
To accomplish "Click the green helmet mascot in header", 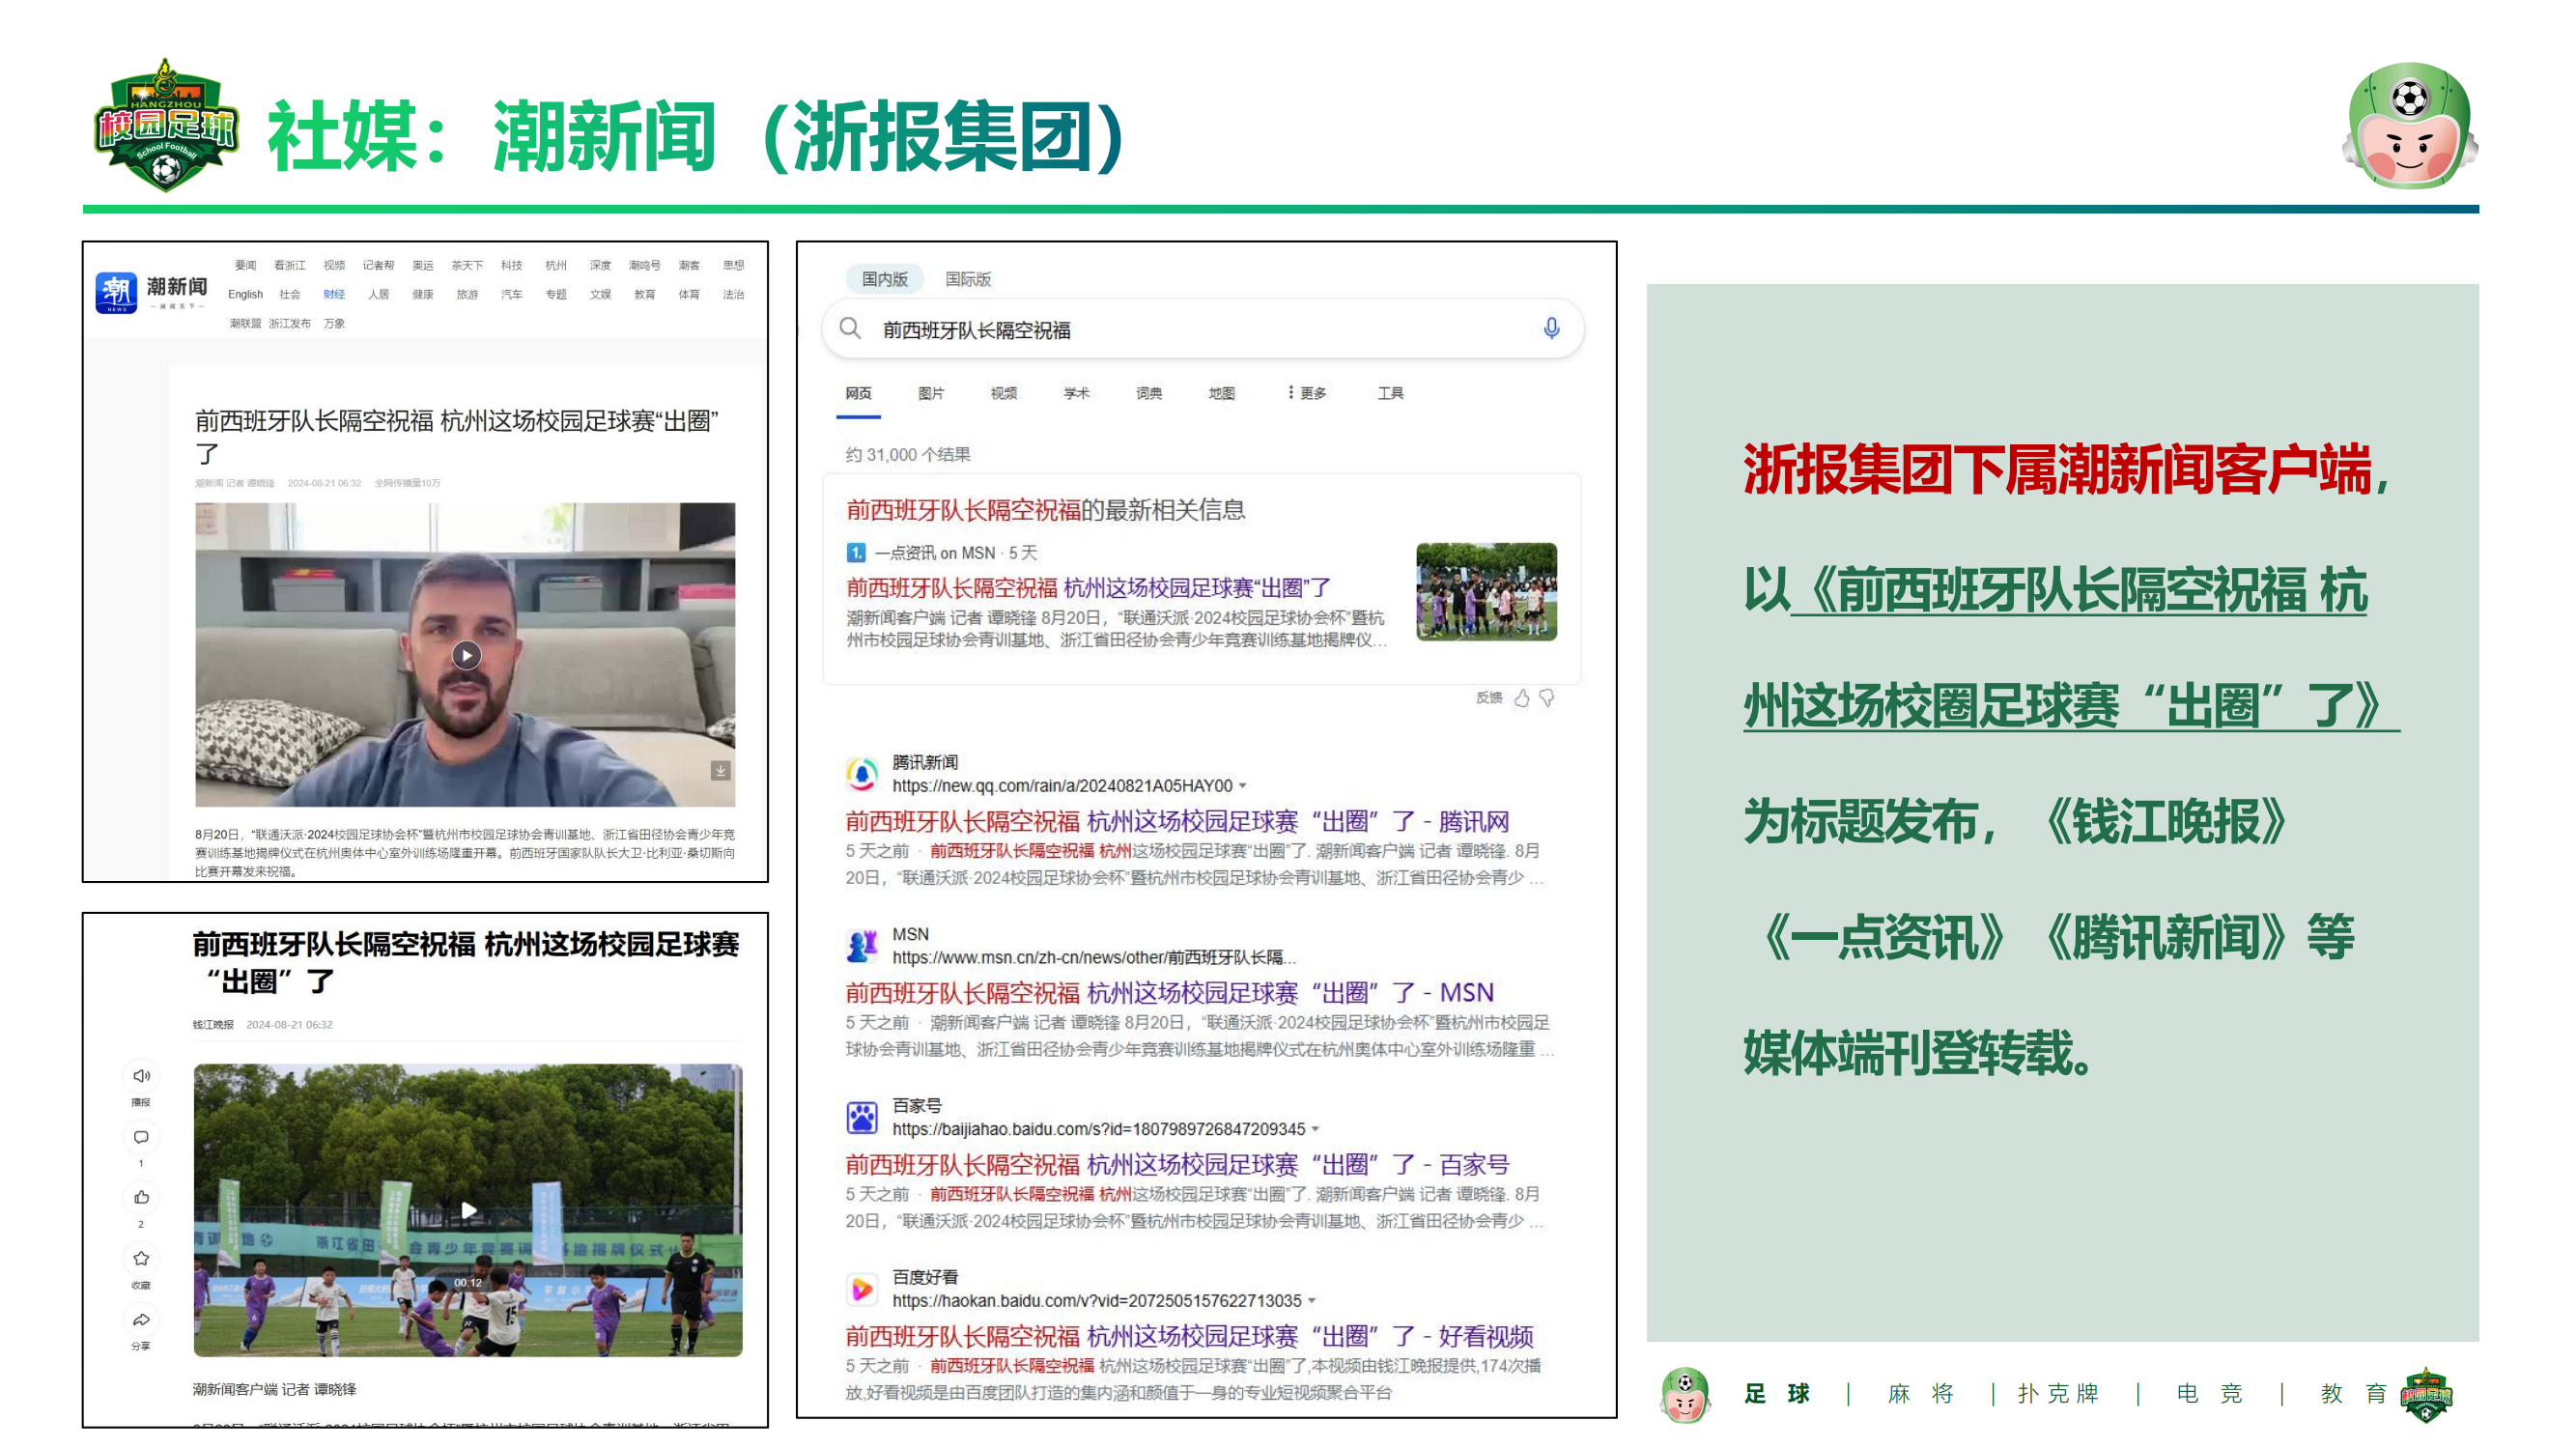I will (x=2410, y=127).
